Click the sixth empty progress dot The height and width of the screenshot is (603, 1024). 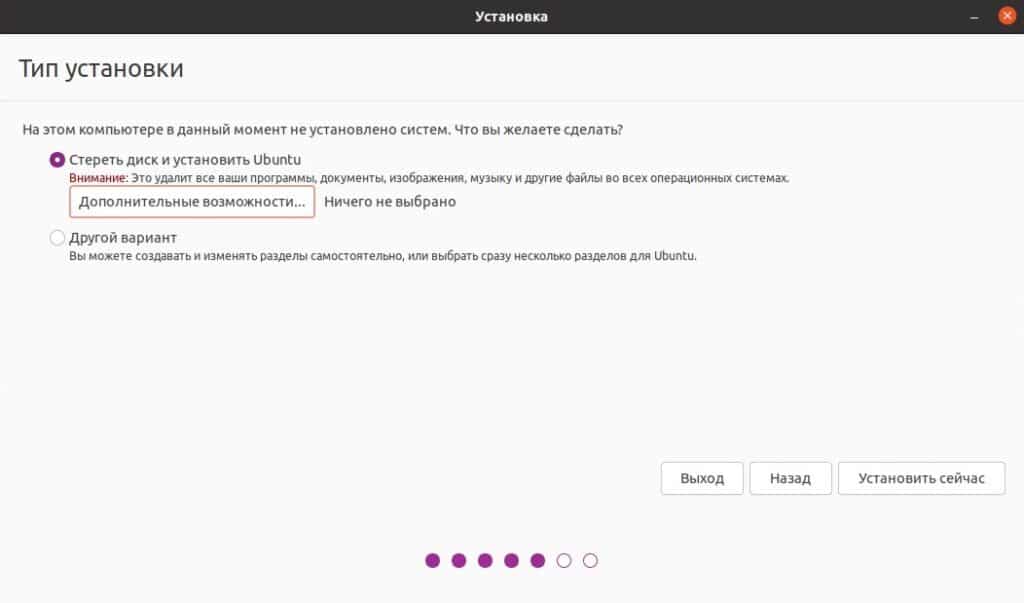point(564,561)
